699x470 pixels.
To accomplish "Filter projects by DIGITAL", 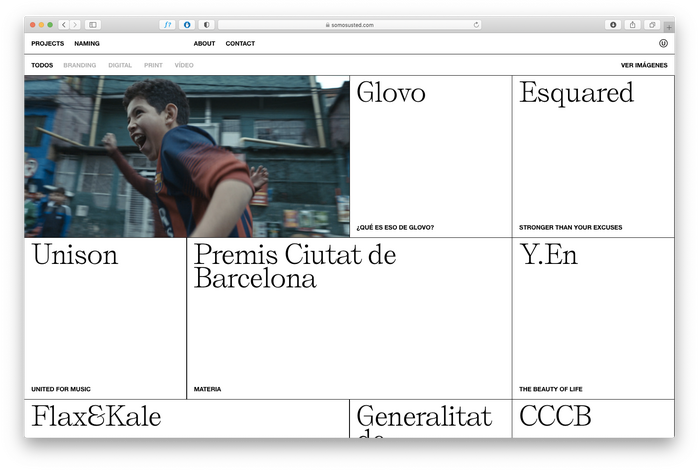I will [120, 65].
